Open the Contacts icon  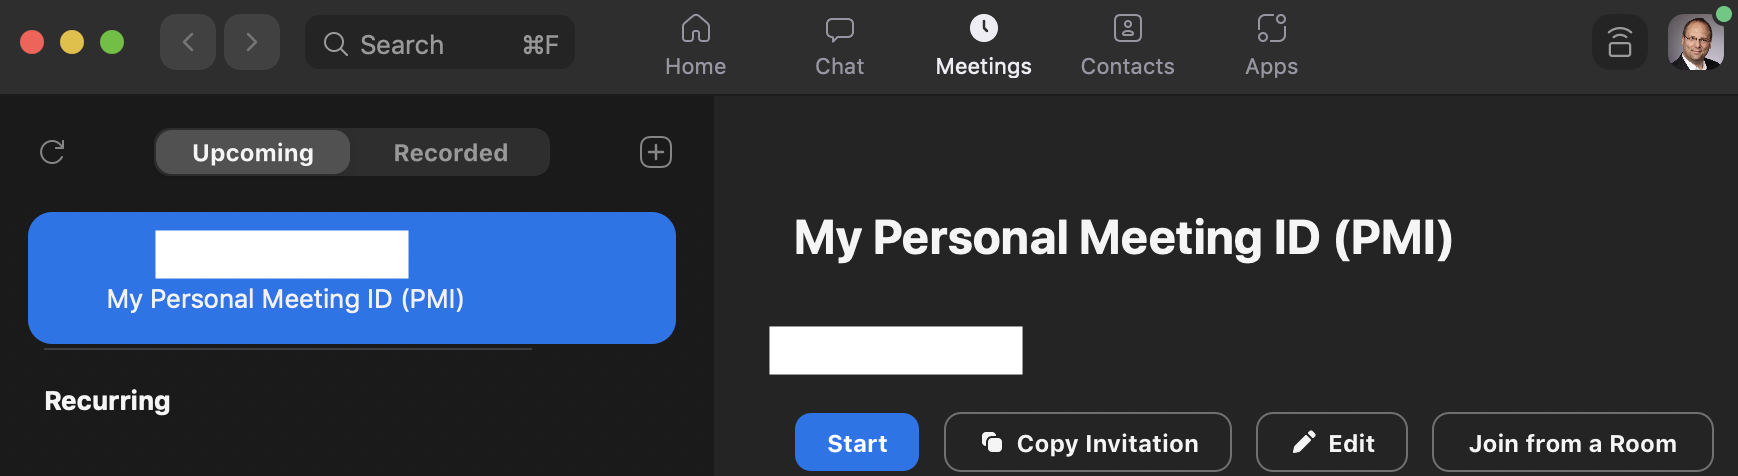click(1128, 28)
